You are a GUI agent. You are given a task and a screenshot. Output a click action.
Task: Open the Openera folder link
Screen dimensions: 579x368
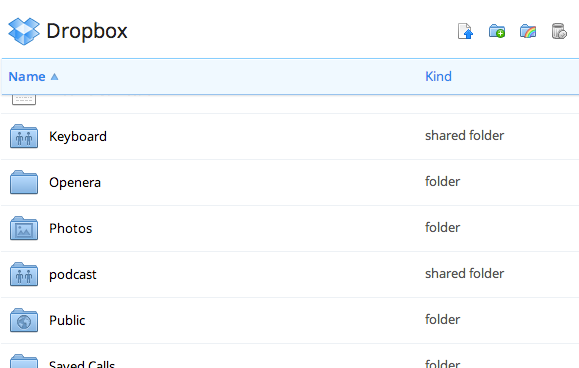[75, 182]
